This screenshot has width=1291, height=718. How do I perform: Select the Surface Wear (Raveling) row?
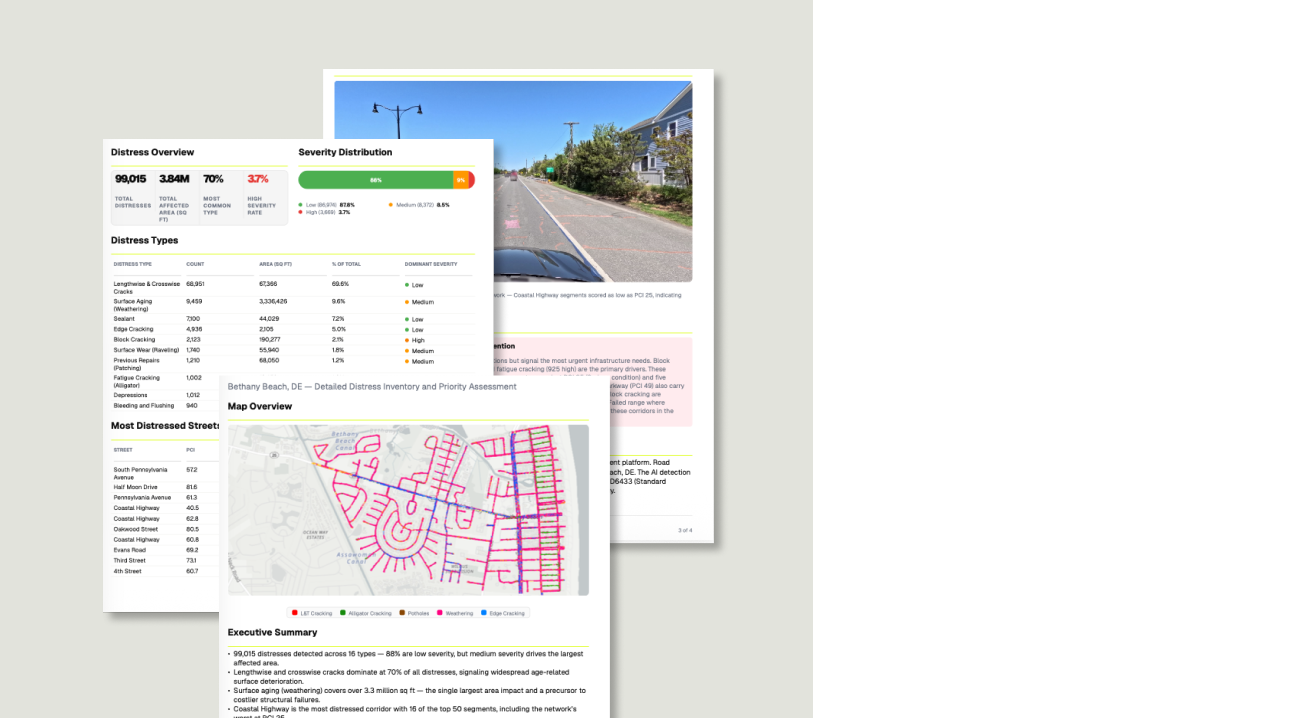click(293, 350)
